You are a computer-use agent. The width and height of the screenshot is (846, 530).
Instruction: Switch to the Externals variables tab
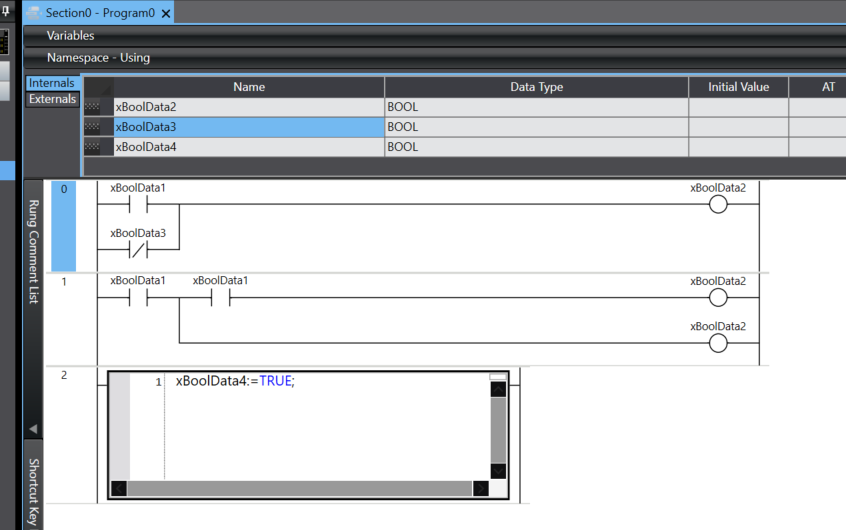coord(52,99)
